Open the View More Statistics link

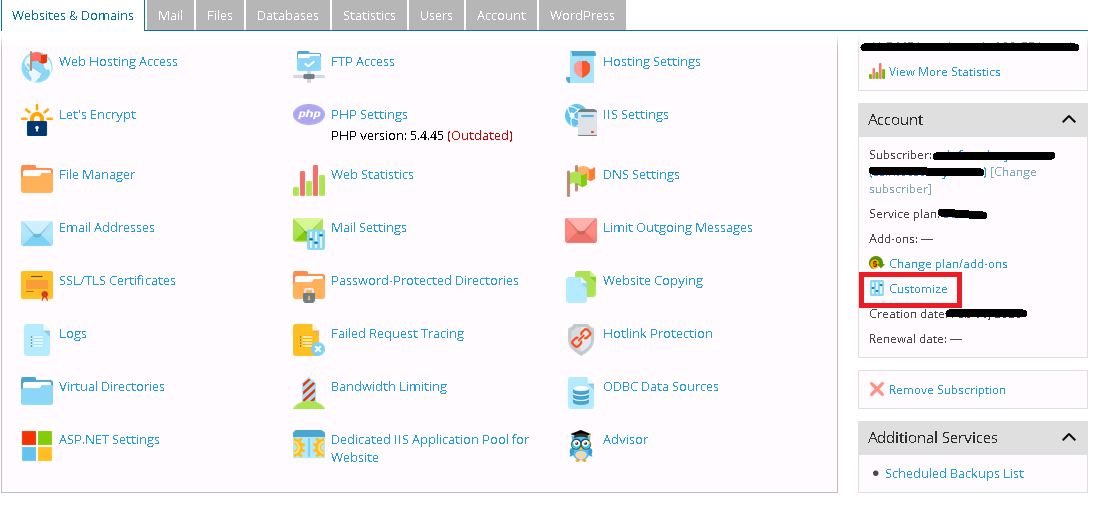(944, 71)
